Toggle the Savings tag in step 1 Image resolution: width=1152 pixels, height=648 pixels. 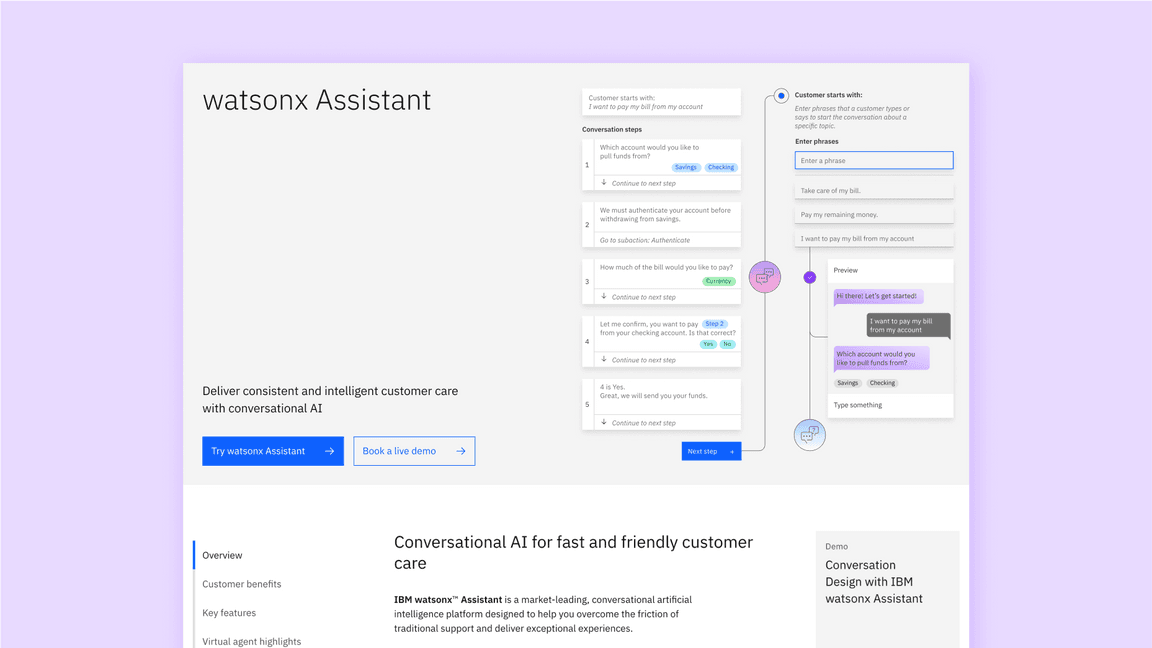pos(685,168)
